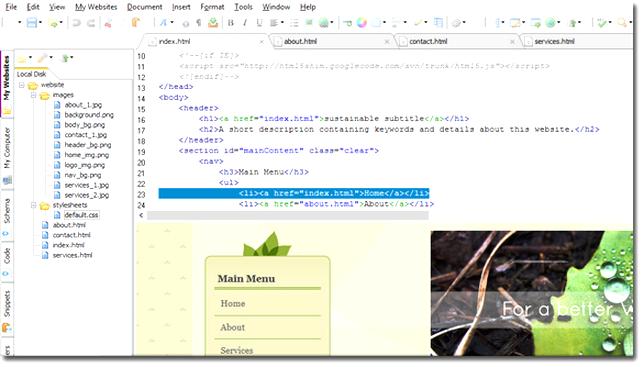Viewport: 644px width, 367px height.
Task: Click the green download-arrow tray icon
Action: pos(213,23)
